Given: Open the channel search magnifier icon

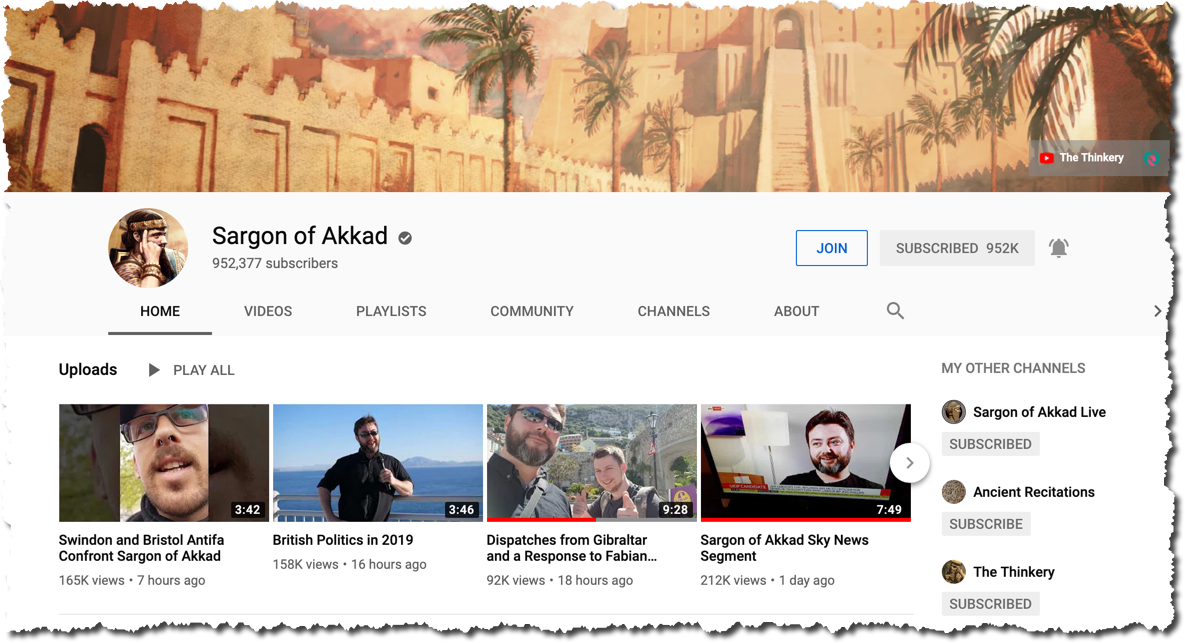Looking at the screenshot, I should 895,311.
